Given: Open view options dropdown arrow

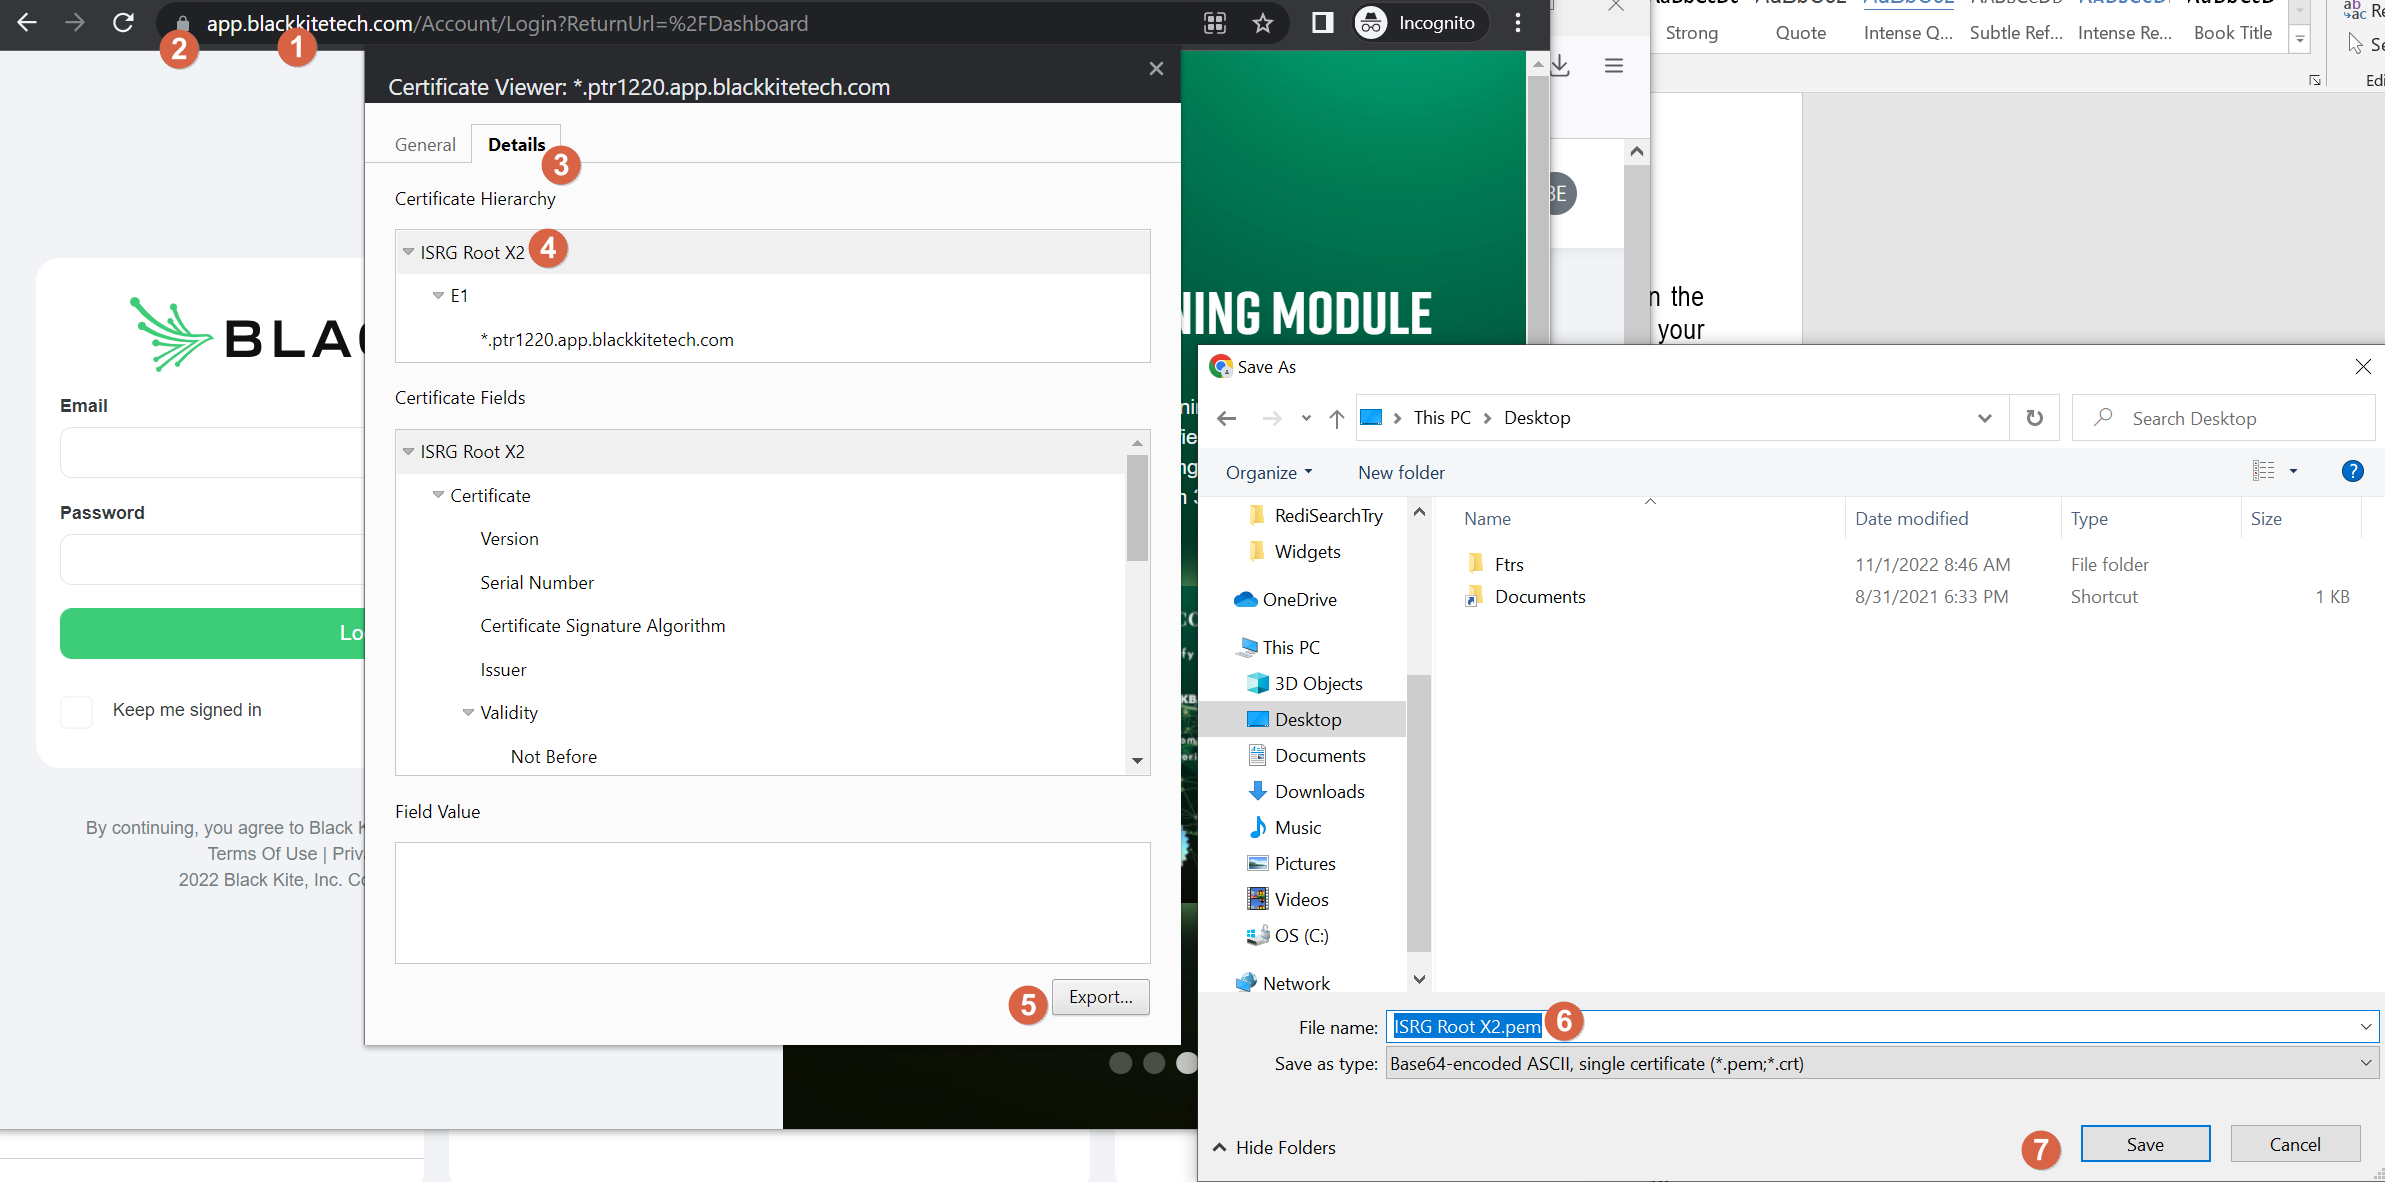Looking at the screenshot, I should (x=2293, y=471).
